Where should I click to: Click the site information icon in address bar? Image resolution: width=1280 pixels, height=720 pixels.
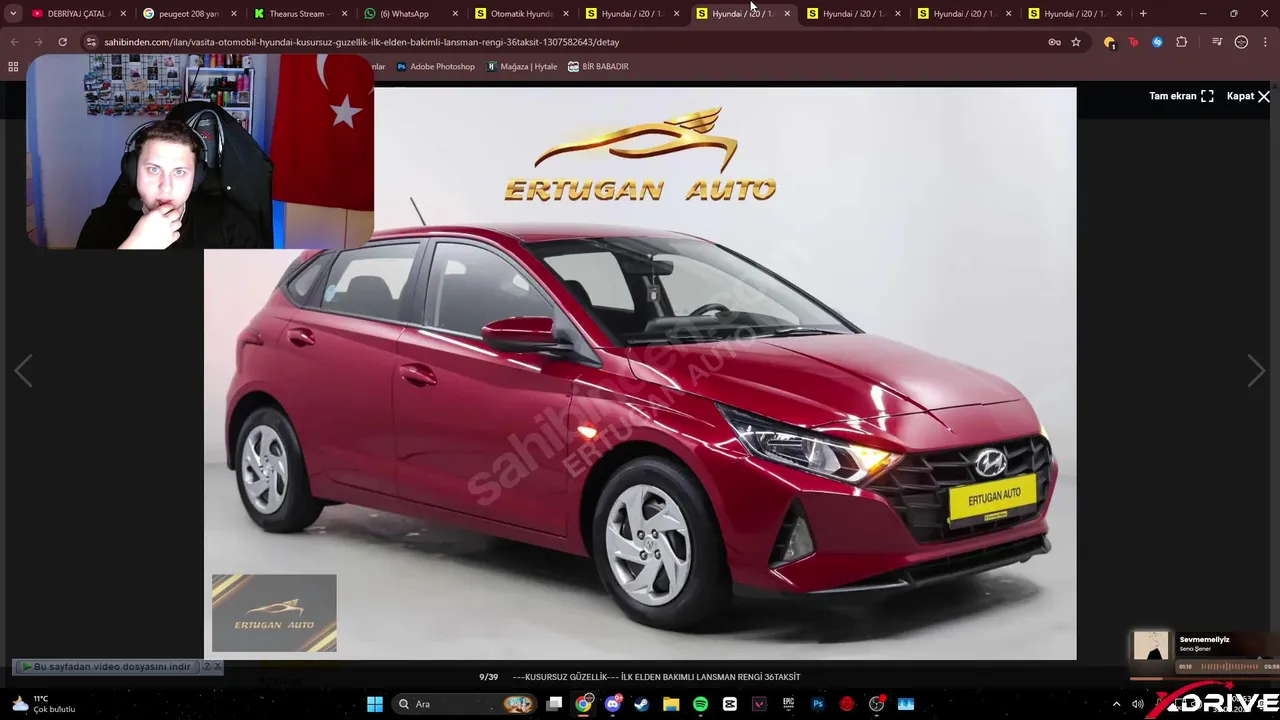pyautogui.click(x=91, y=42)
